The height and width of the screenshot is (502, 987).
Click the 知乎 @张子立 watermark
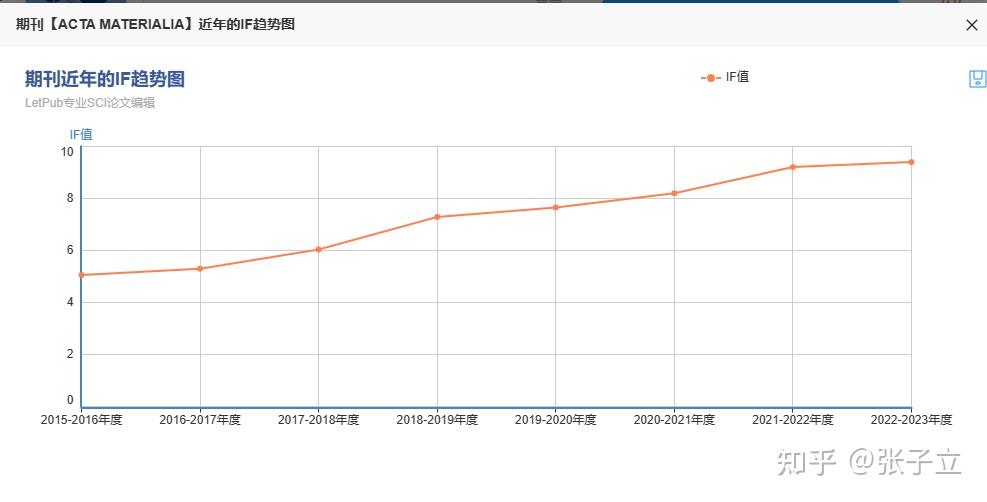tap(869, 462)
